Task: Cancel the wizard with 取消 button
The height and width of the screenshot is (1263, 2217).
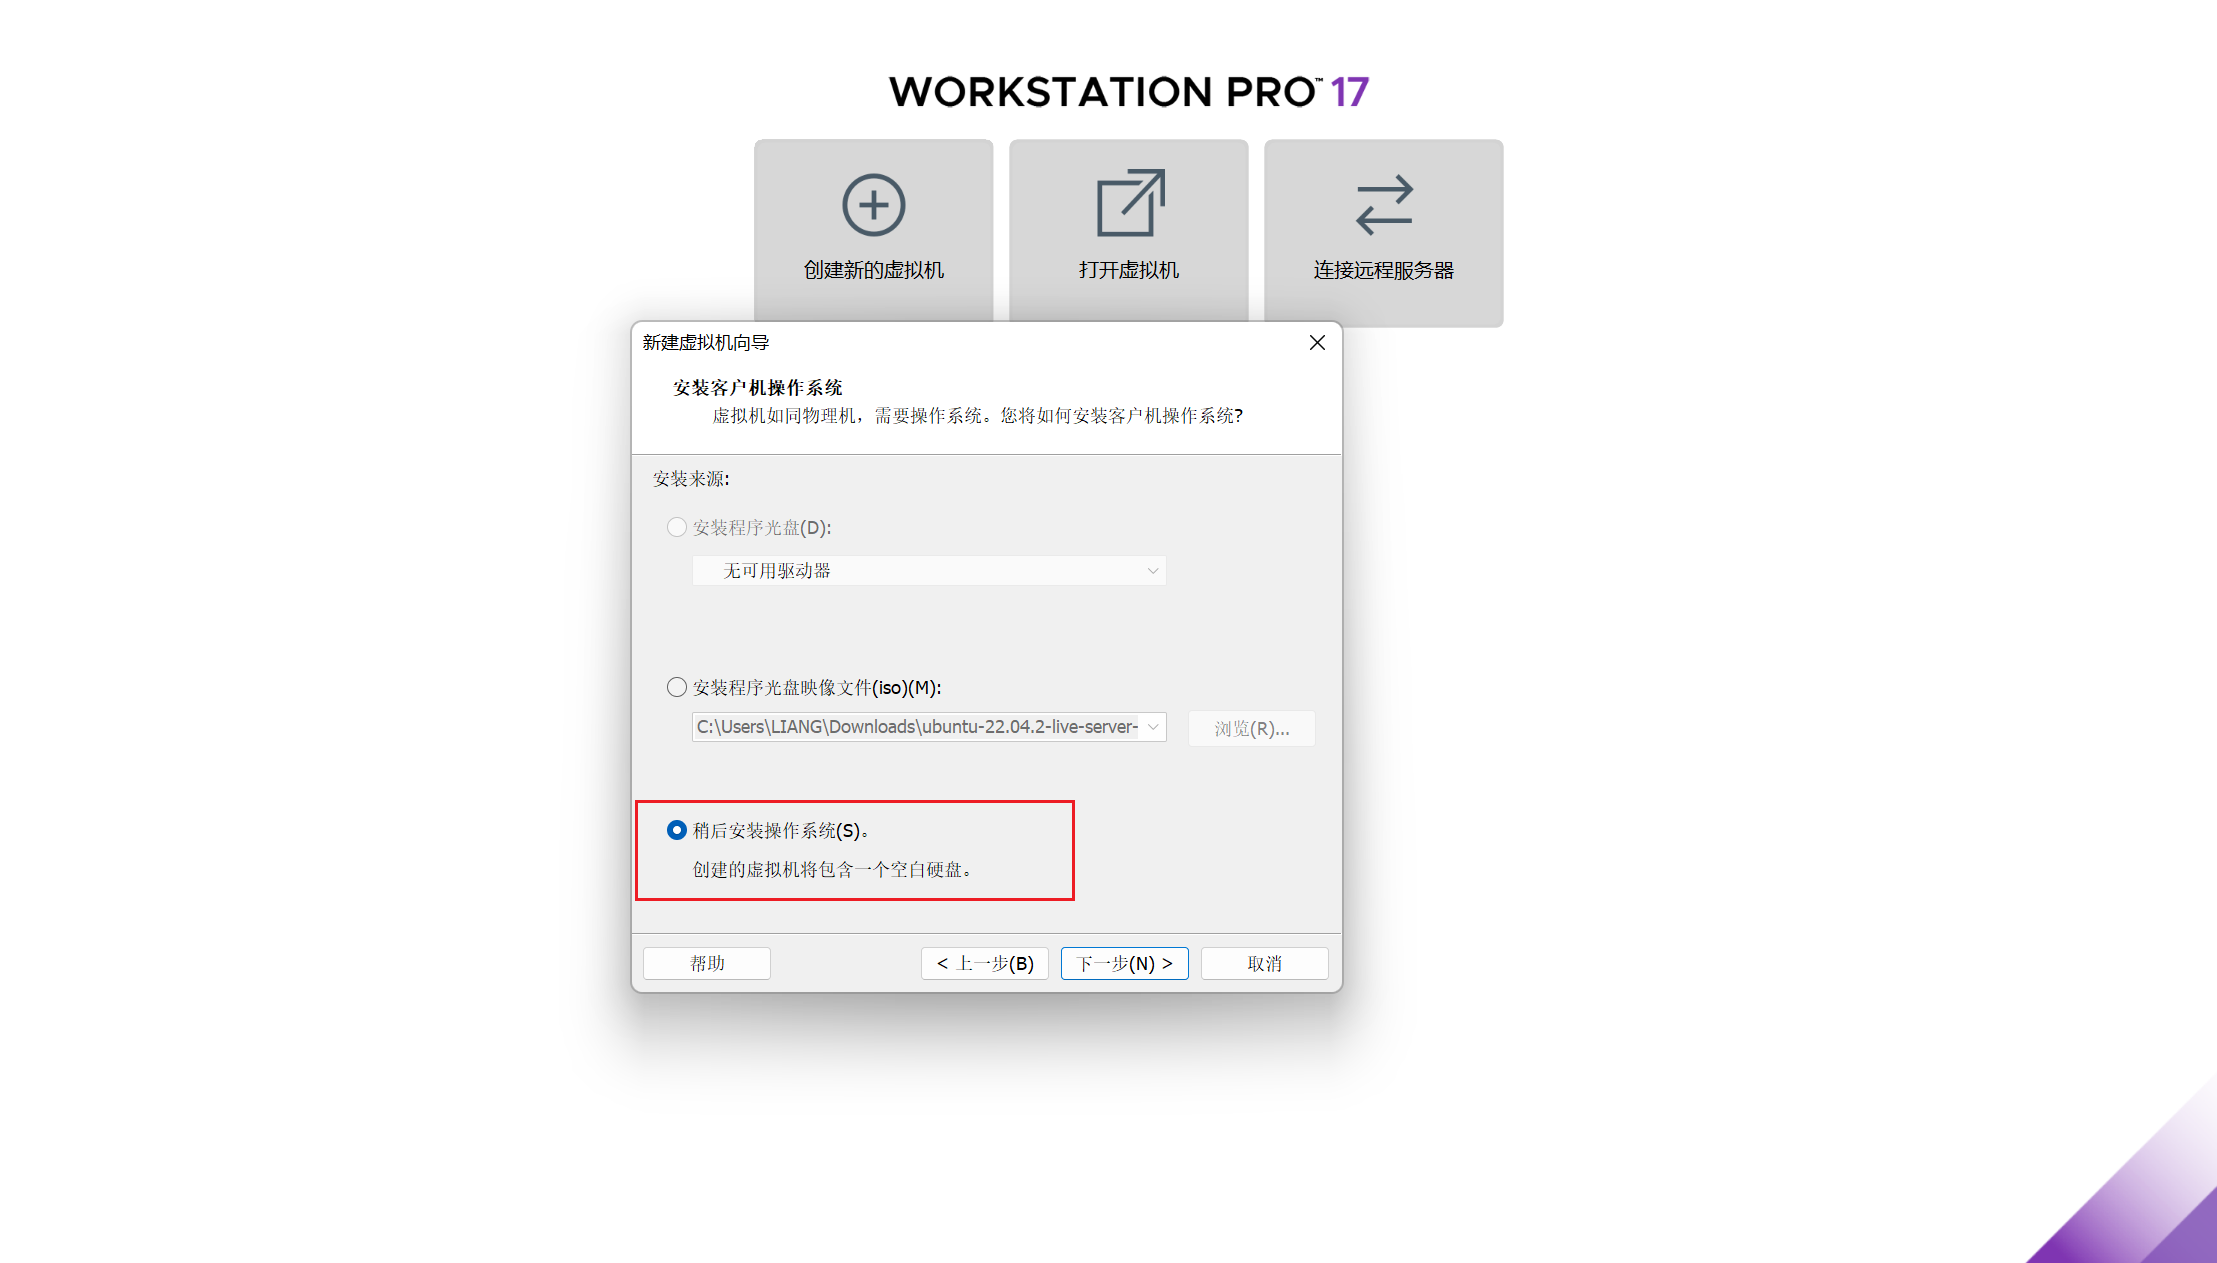Action: 1264,963
